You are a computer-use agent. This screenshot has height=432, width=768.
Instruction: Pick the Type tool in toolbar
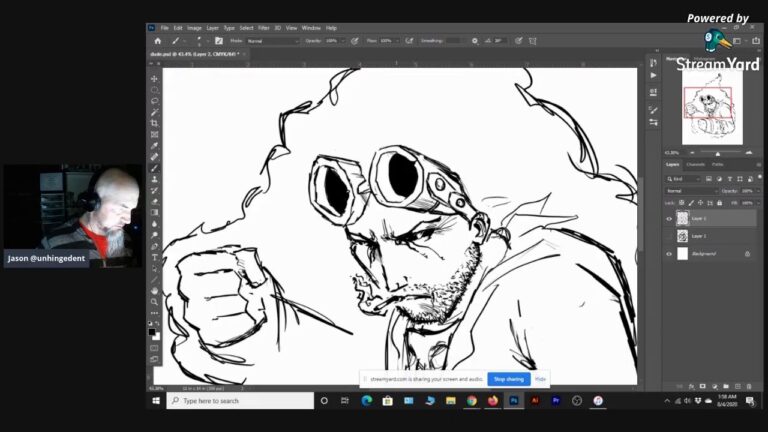[154, 257]
